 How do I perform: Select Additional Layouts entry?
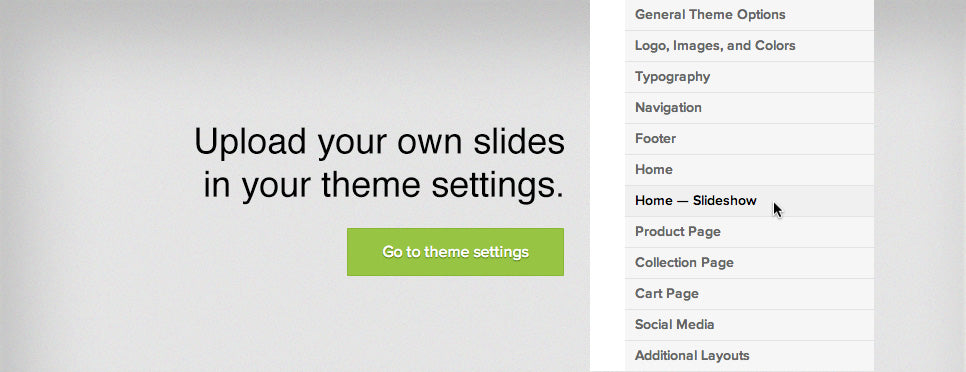(749, 356)
